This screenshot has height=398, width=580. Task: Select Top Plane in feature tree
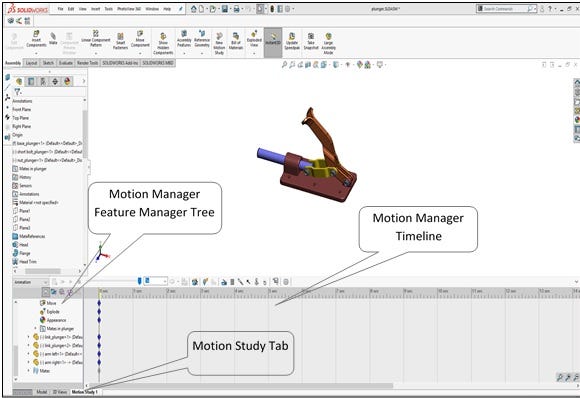pos(20,118)
